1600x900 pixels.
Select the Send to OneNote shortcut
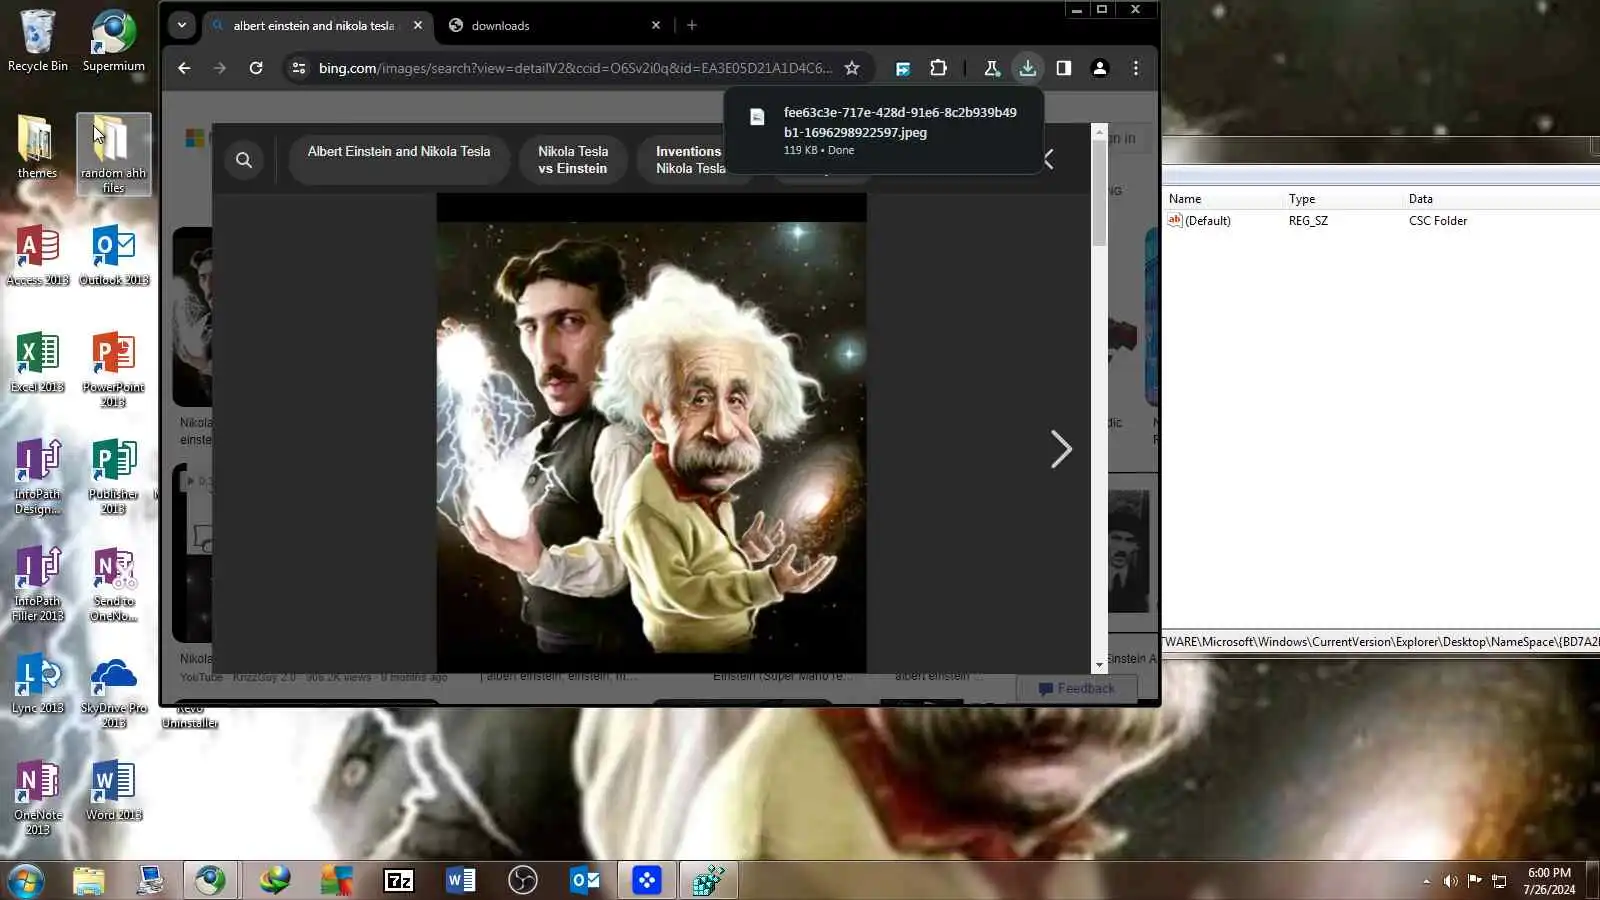point(113,584)
